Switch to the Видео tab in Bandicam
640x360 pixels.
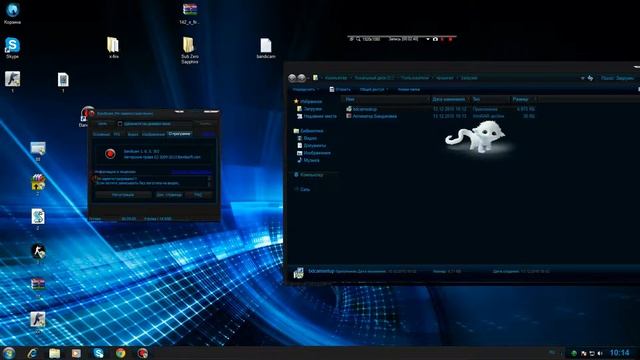click(x=133, y=134)
